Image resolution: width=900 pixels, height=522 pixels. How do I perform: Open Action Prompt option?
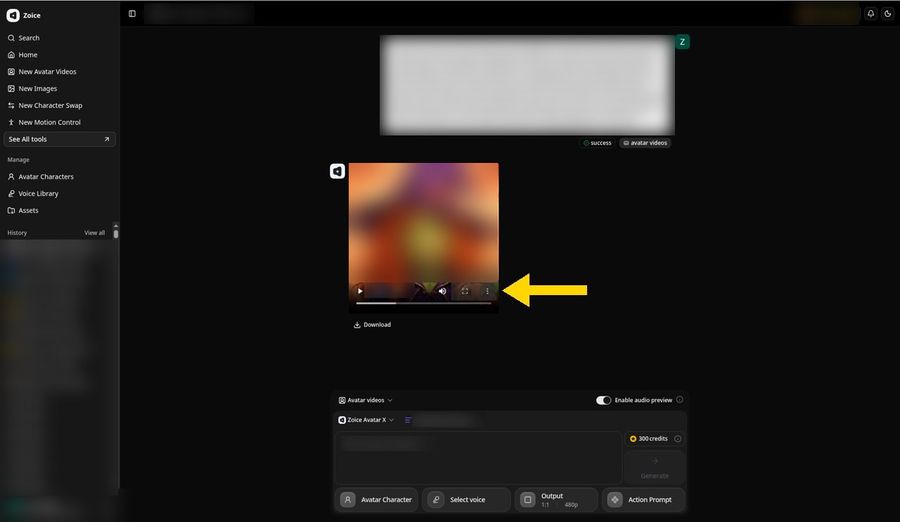[643, 500]
